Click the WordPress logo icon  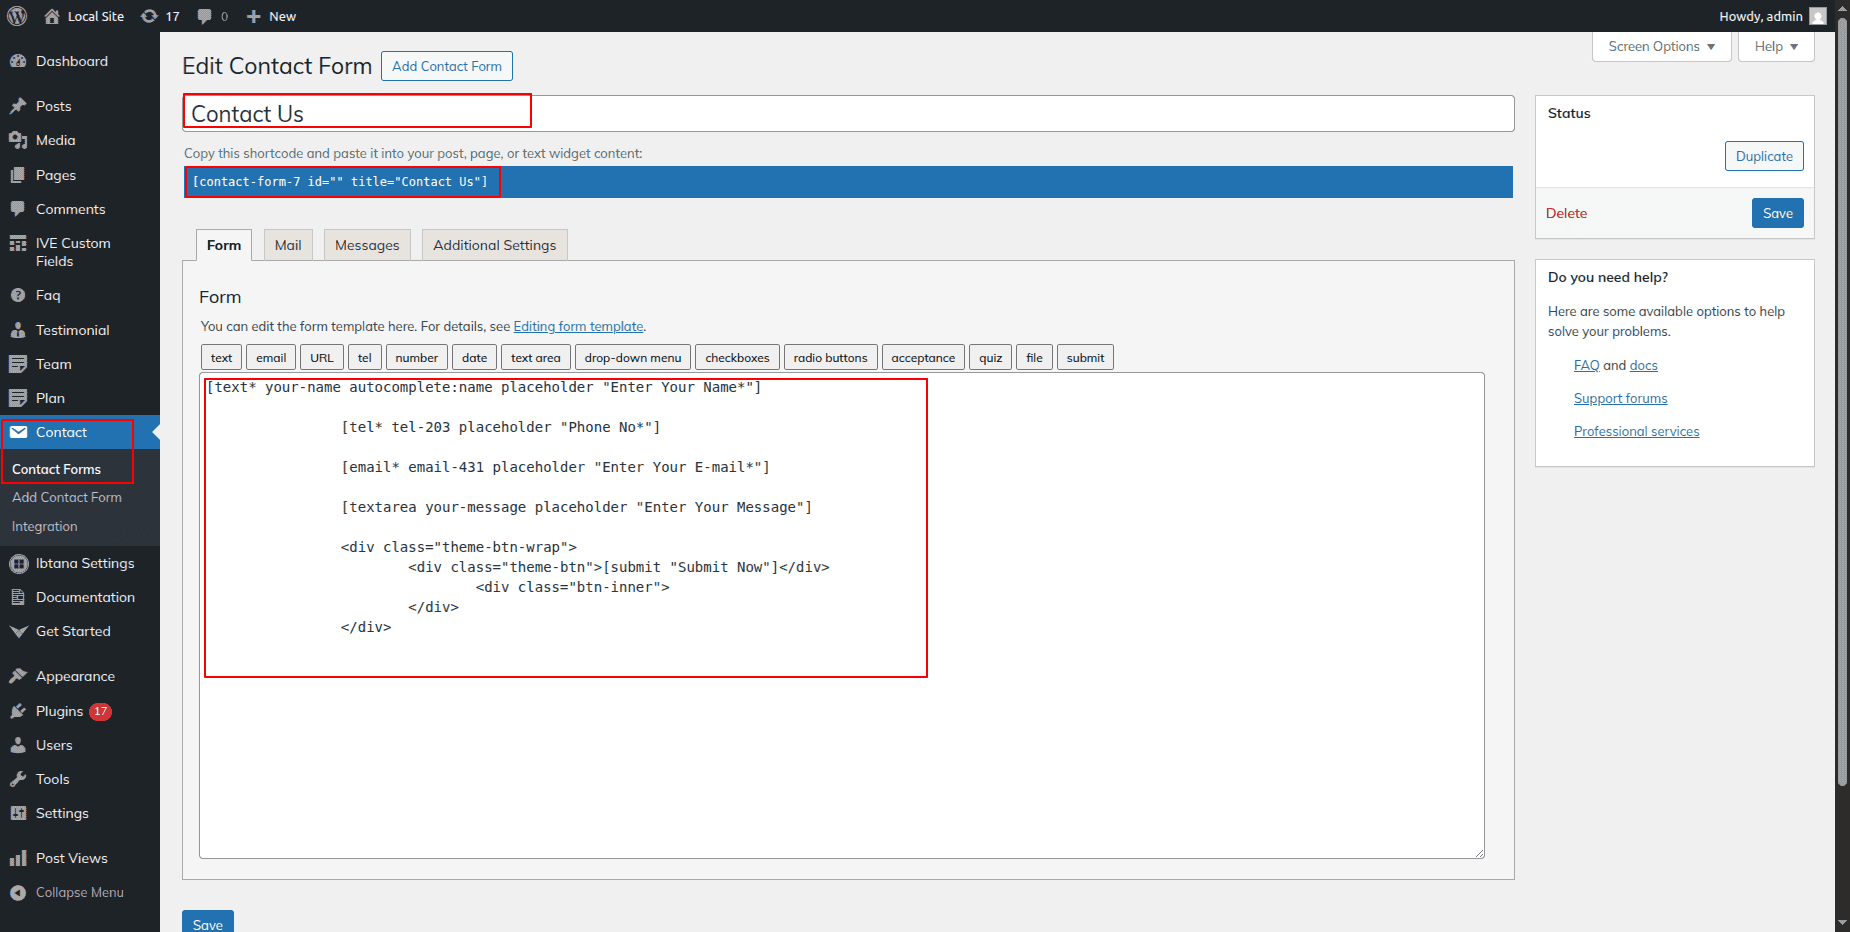(17, 16)
